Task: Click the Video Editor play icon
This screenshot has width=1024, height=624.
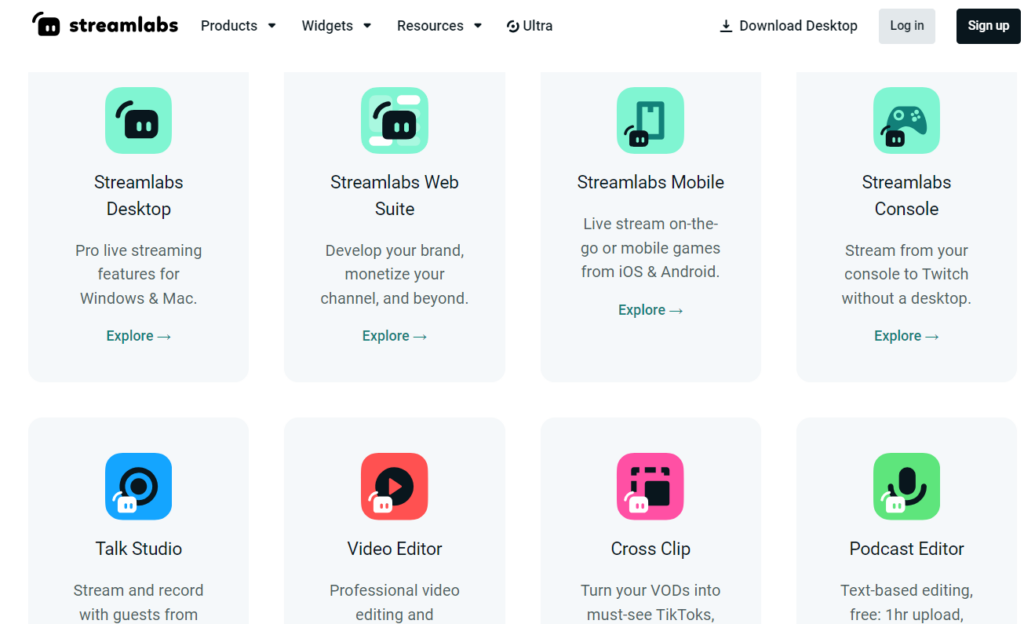Action: [394, 486]
